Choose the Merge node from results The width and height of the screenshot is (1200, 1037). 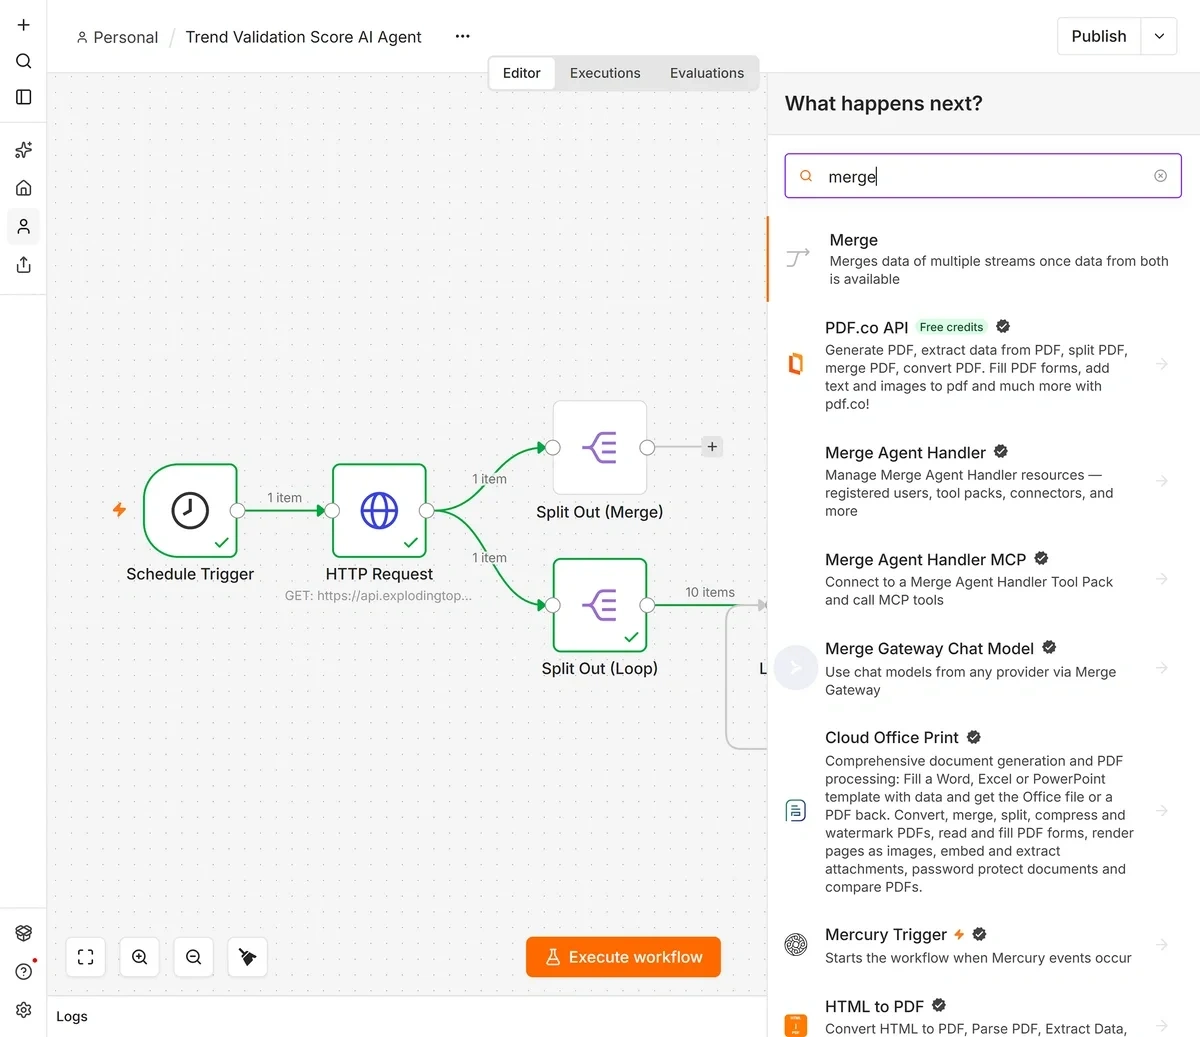coord(984,259)
